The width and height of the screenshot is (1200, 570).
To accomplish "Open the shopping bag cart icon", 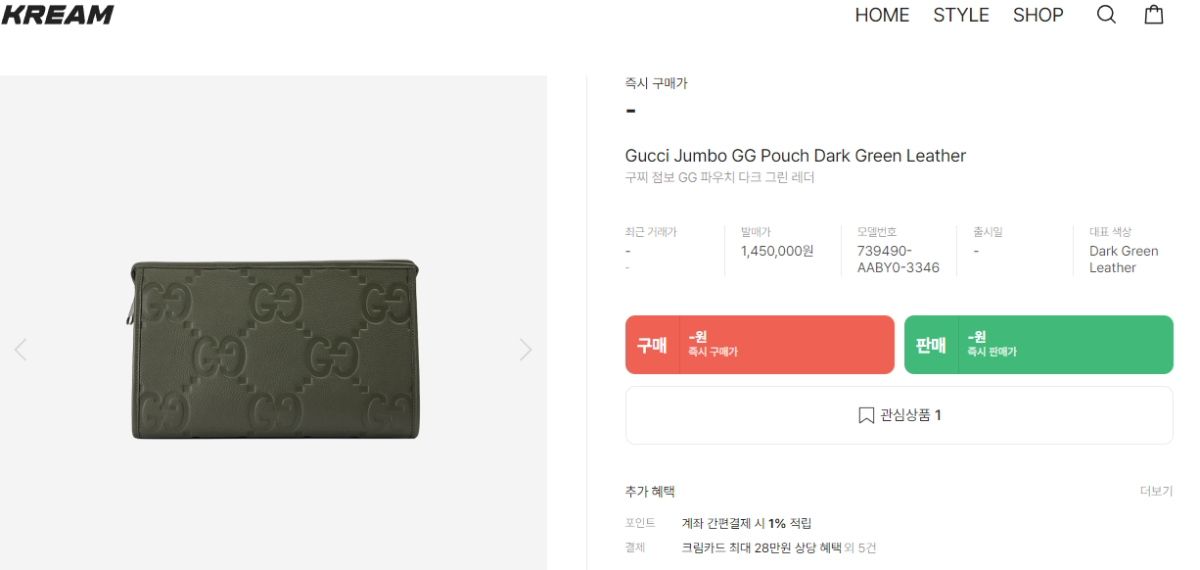I will click(x=1154, y=15).
